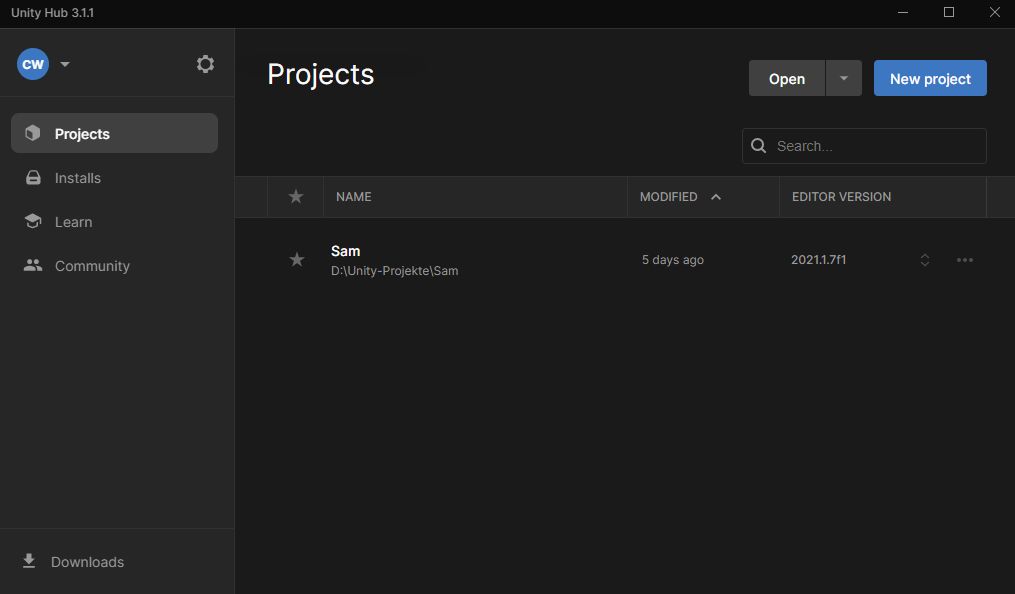
Task: Open the editor version selector for Sam
Action: [925, 259]
